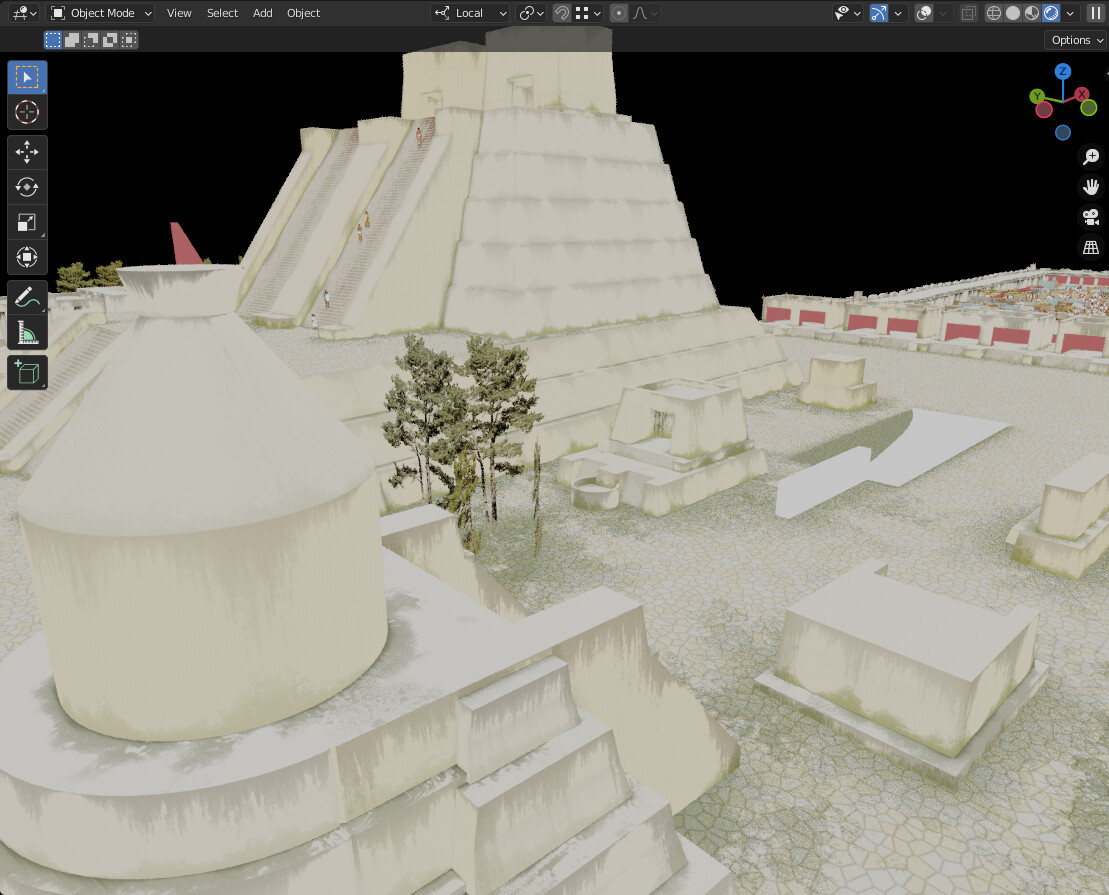The image size is (1109, 895).
Task: Toggle camera view icon
Action: [x=1091, y=216]
